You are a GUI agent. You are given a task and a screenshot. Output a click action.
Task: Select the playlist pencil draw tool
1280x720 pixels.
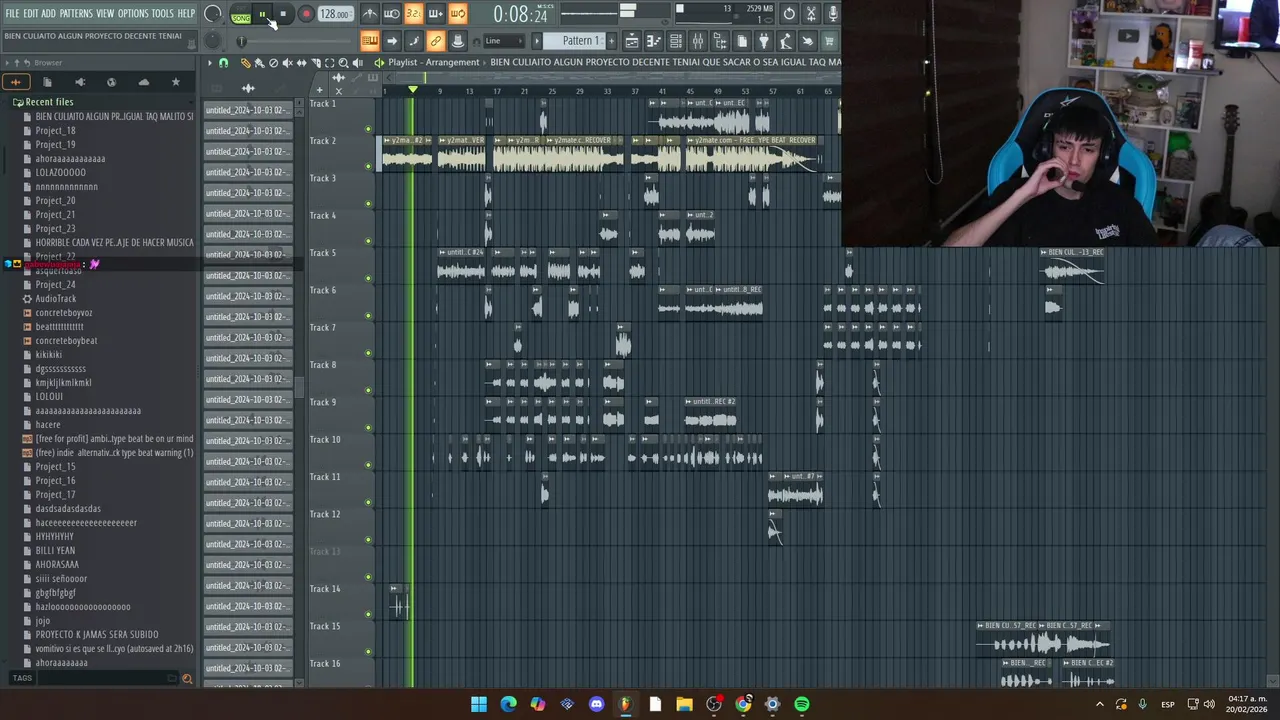245,62
